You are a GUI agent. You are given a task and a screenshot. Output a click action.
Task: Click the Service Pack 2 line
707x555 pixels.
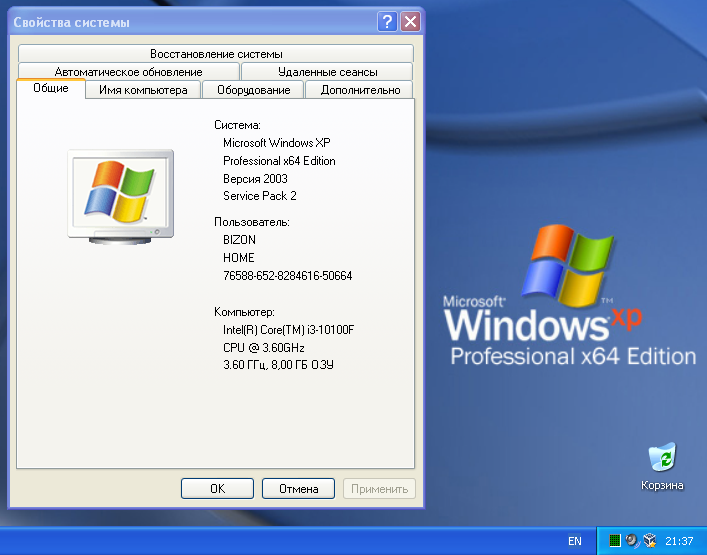260,196
